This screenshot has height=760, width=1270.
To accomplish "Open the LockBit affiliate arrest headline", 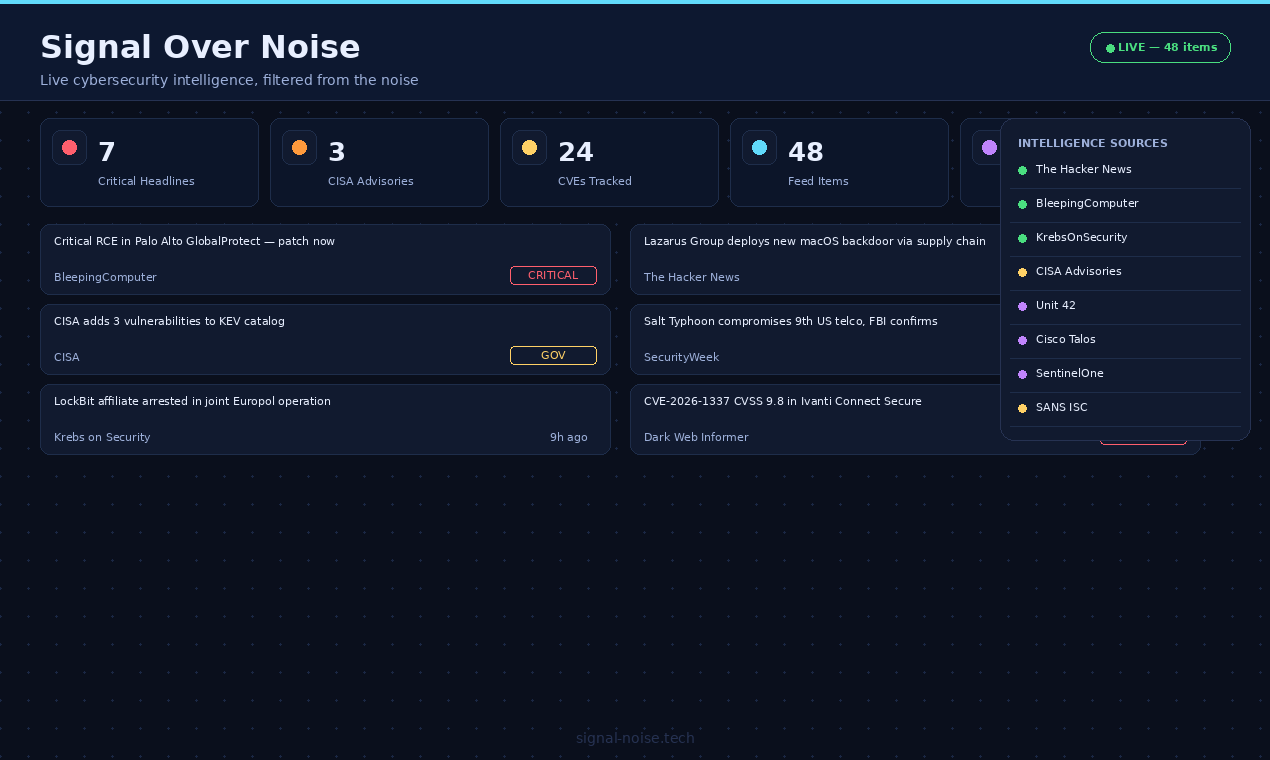I will (x=192, y=401).
